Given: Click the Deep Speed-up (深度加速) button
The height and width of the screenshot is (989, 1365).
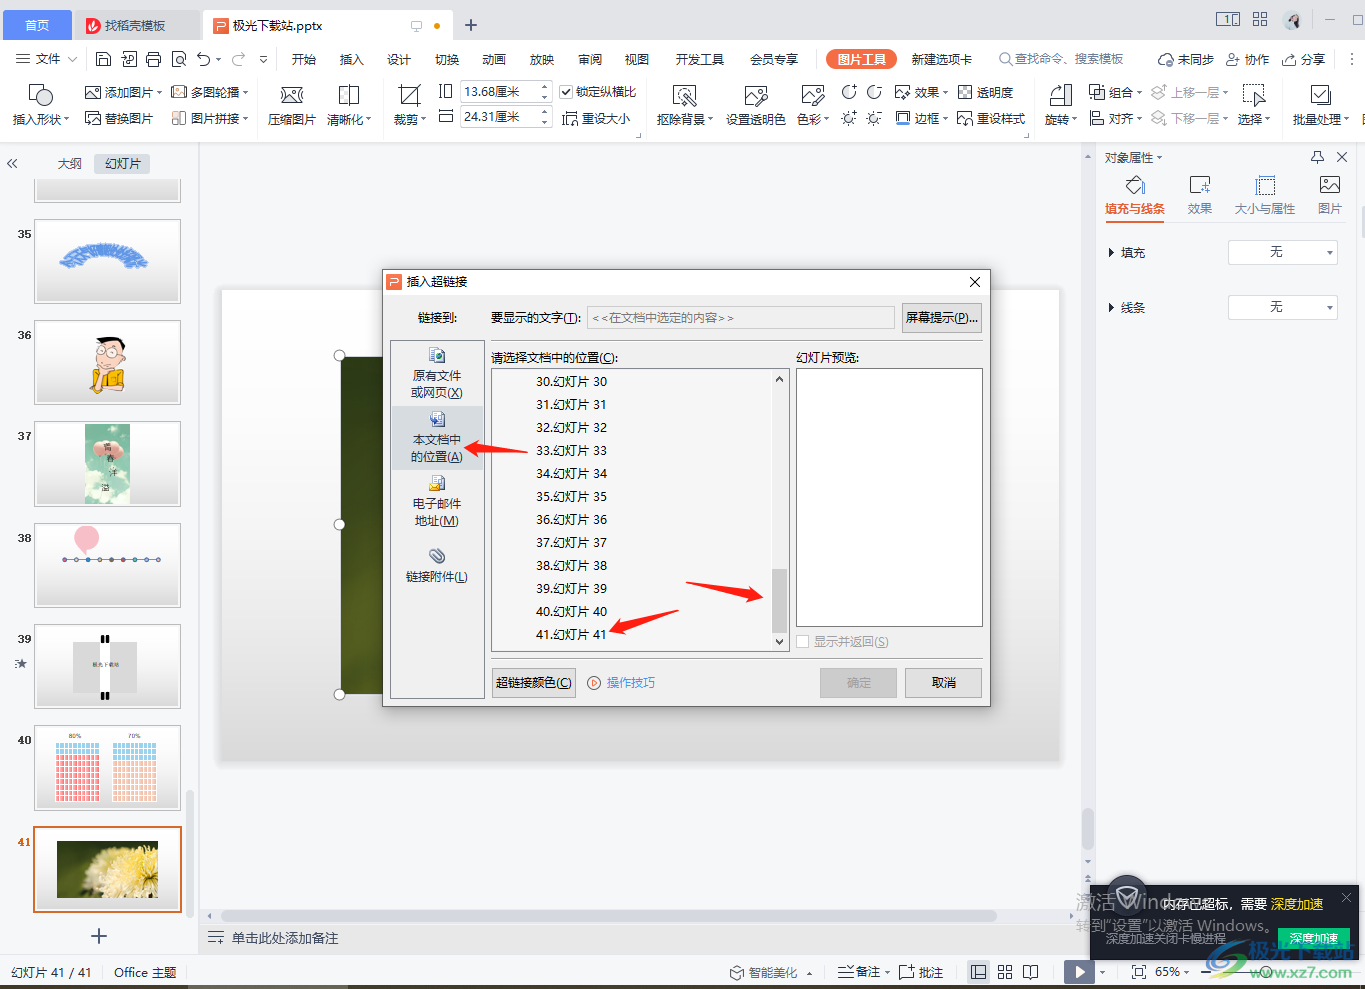Looking at the screenshot, I should [1313, 938].
